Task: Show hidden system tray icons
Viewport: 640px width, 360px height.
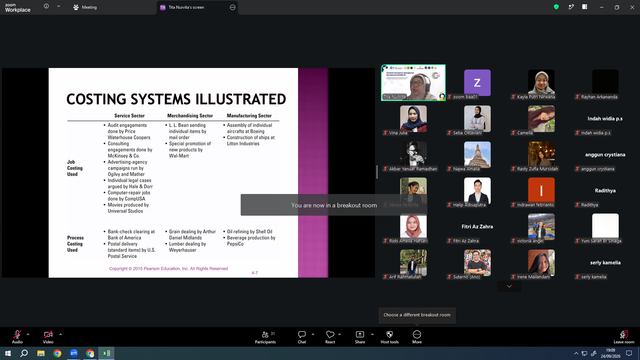Action: pyautogui.click(x=576, y=353)
